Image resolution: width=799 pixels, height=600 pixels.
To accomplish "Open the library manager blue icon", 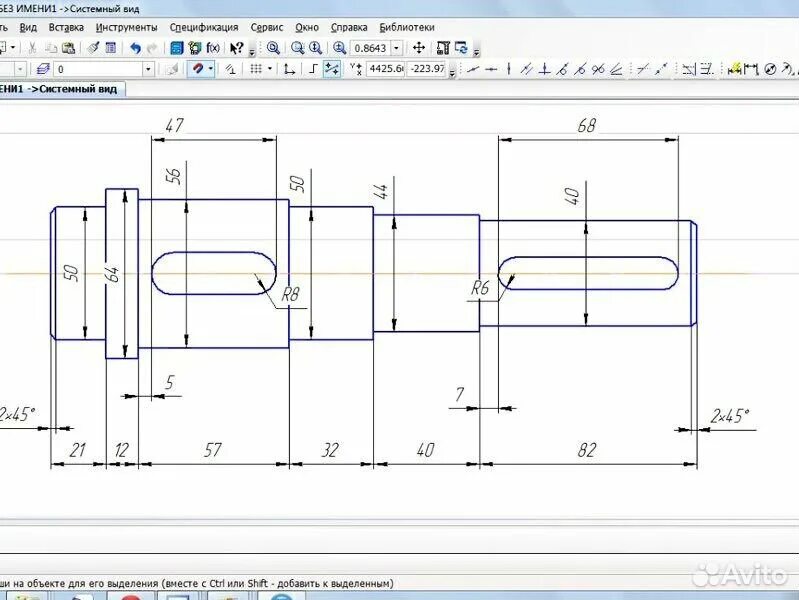I will click(176, 48).
